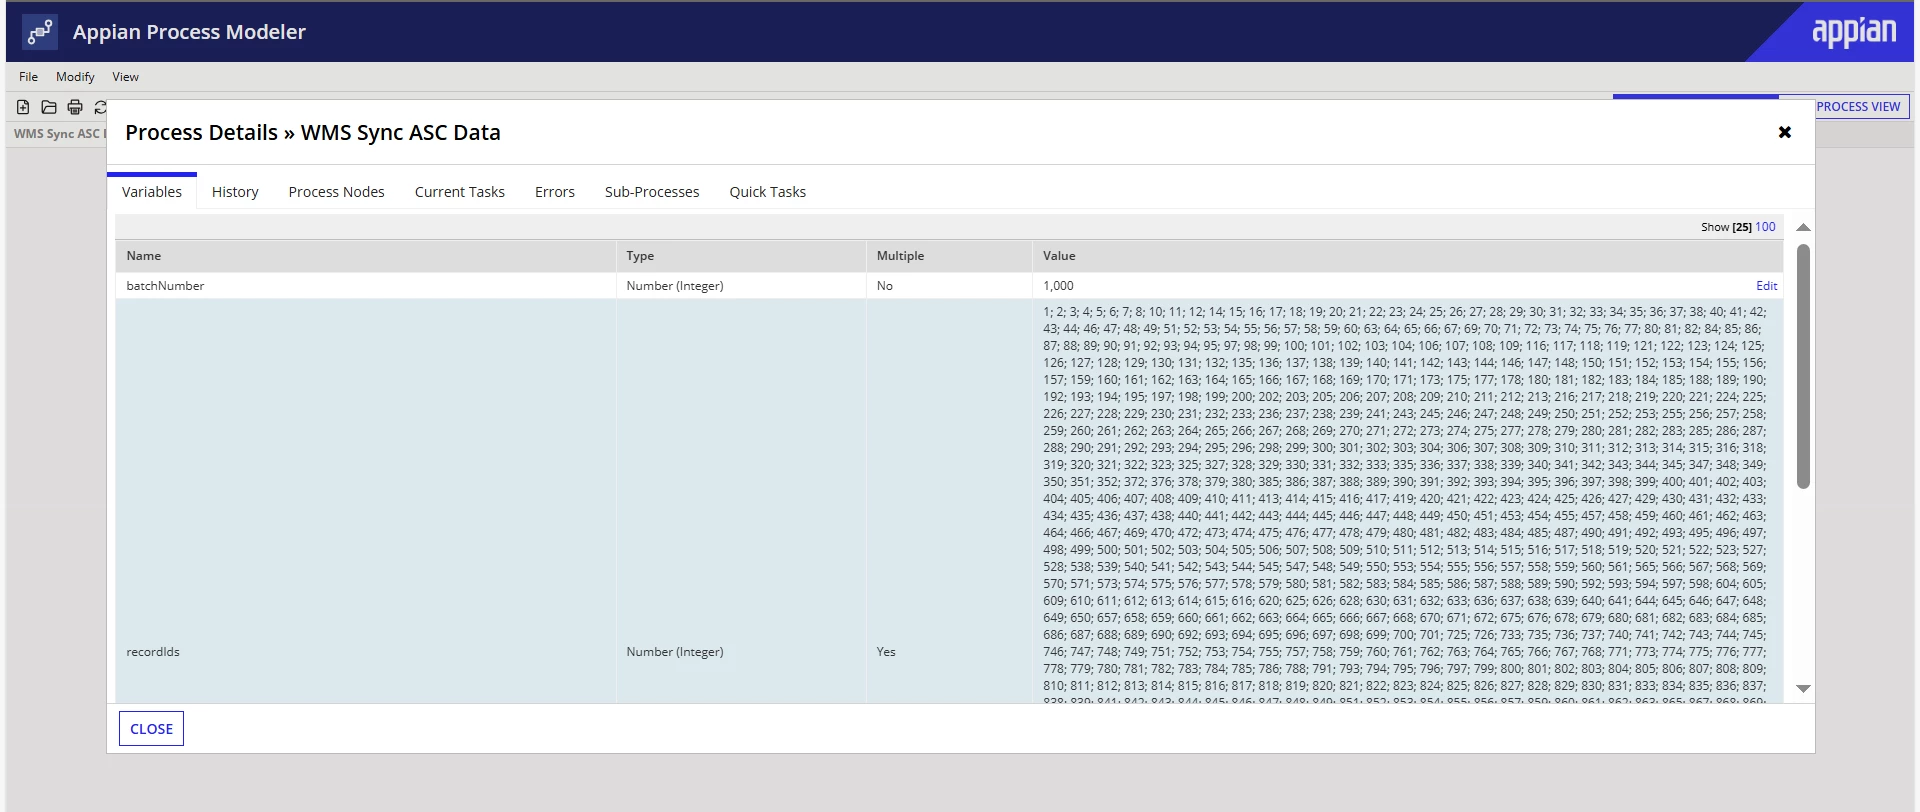This screenshot has width=1920, height=812.
Task: Open the View menu
Action: 125,77
